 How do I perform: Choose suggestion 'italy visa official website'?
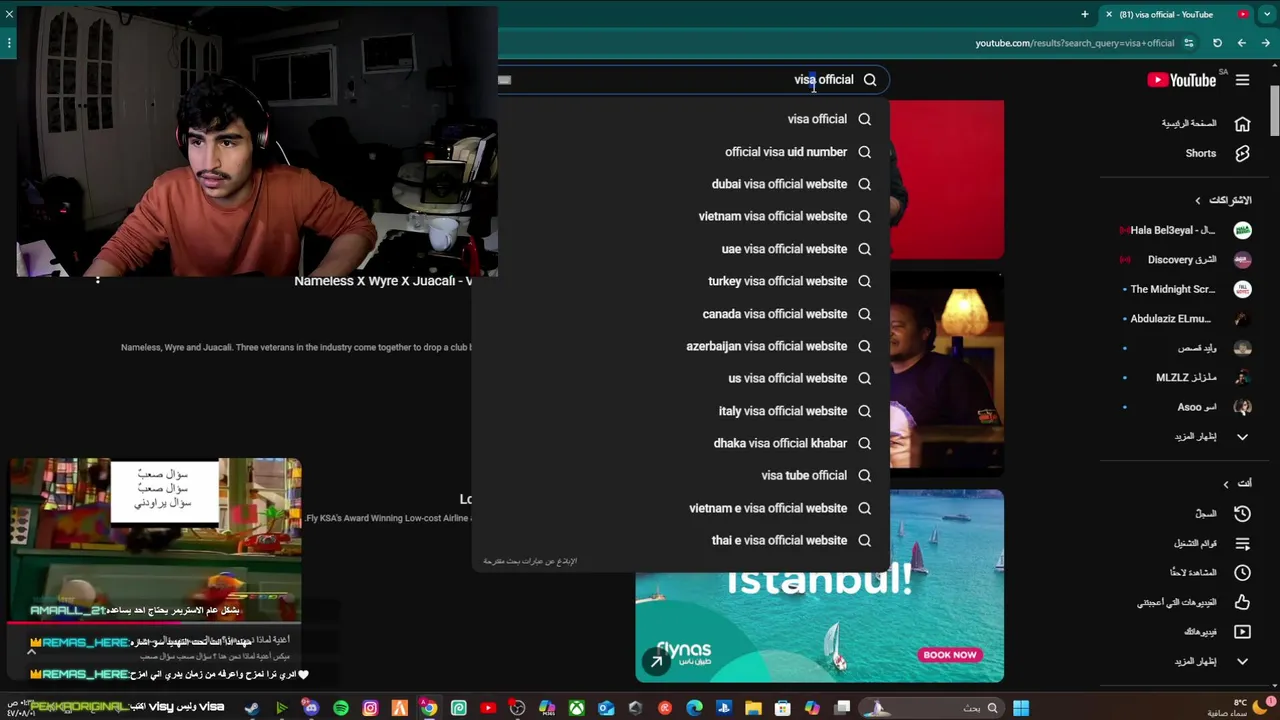pos(680,411)
